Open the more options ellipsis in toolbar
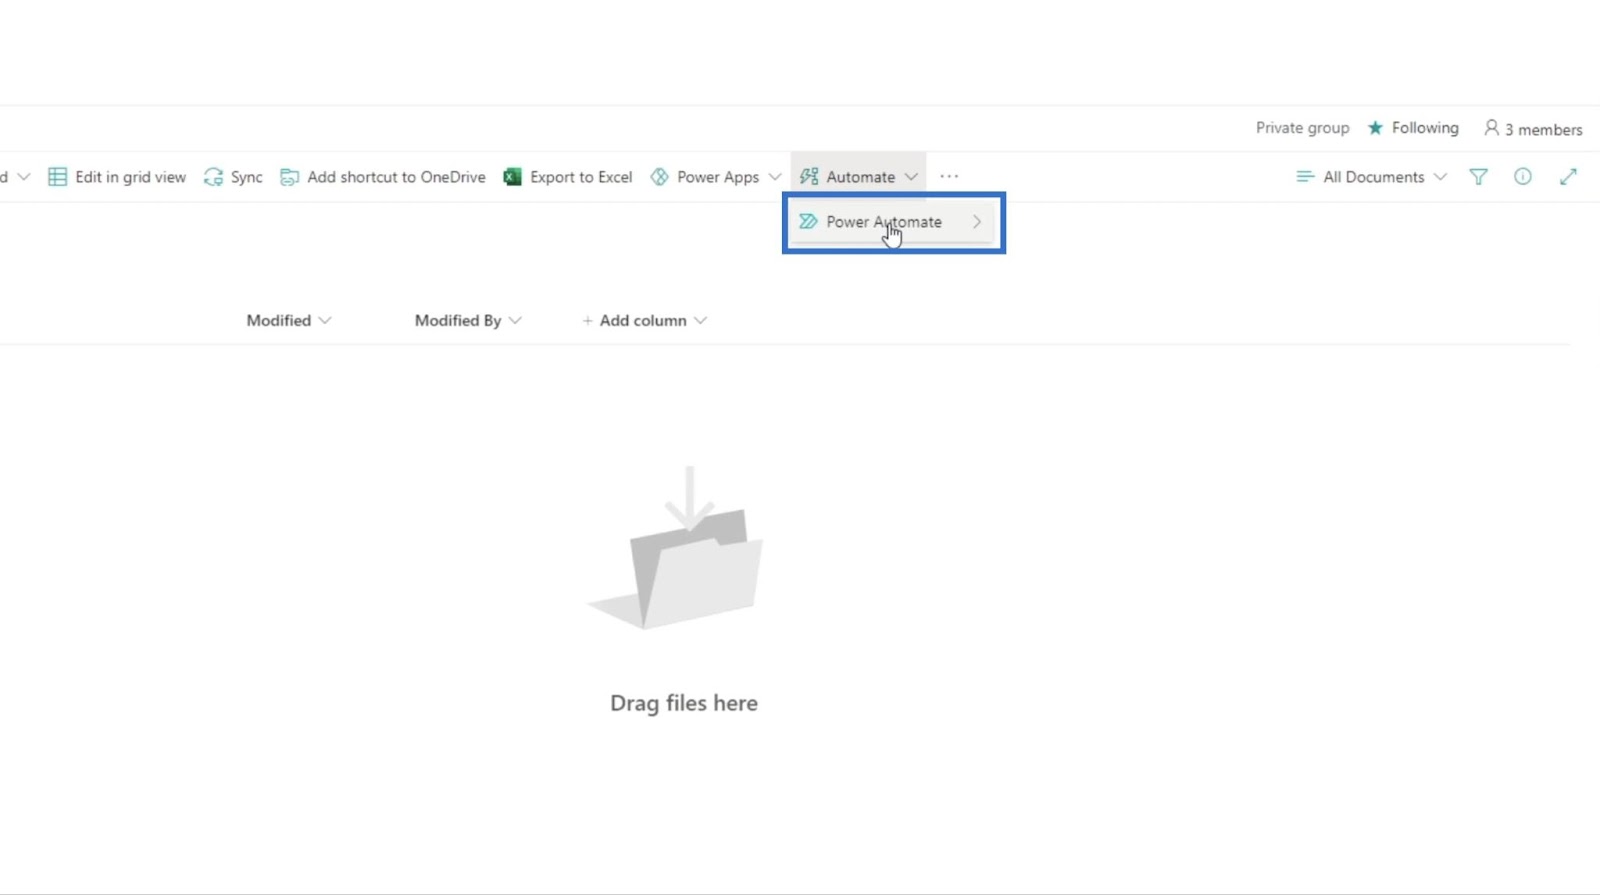Screen dimensions: 1600x895 949,177
